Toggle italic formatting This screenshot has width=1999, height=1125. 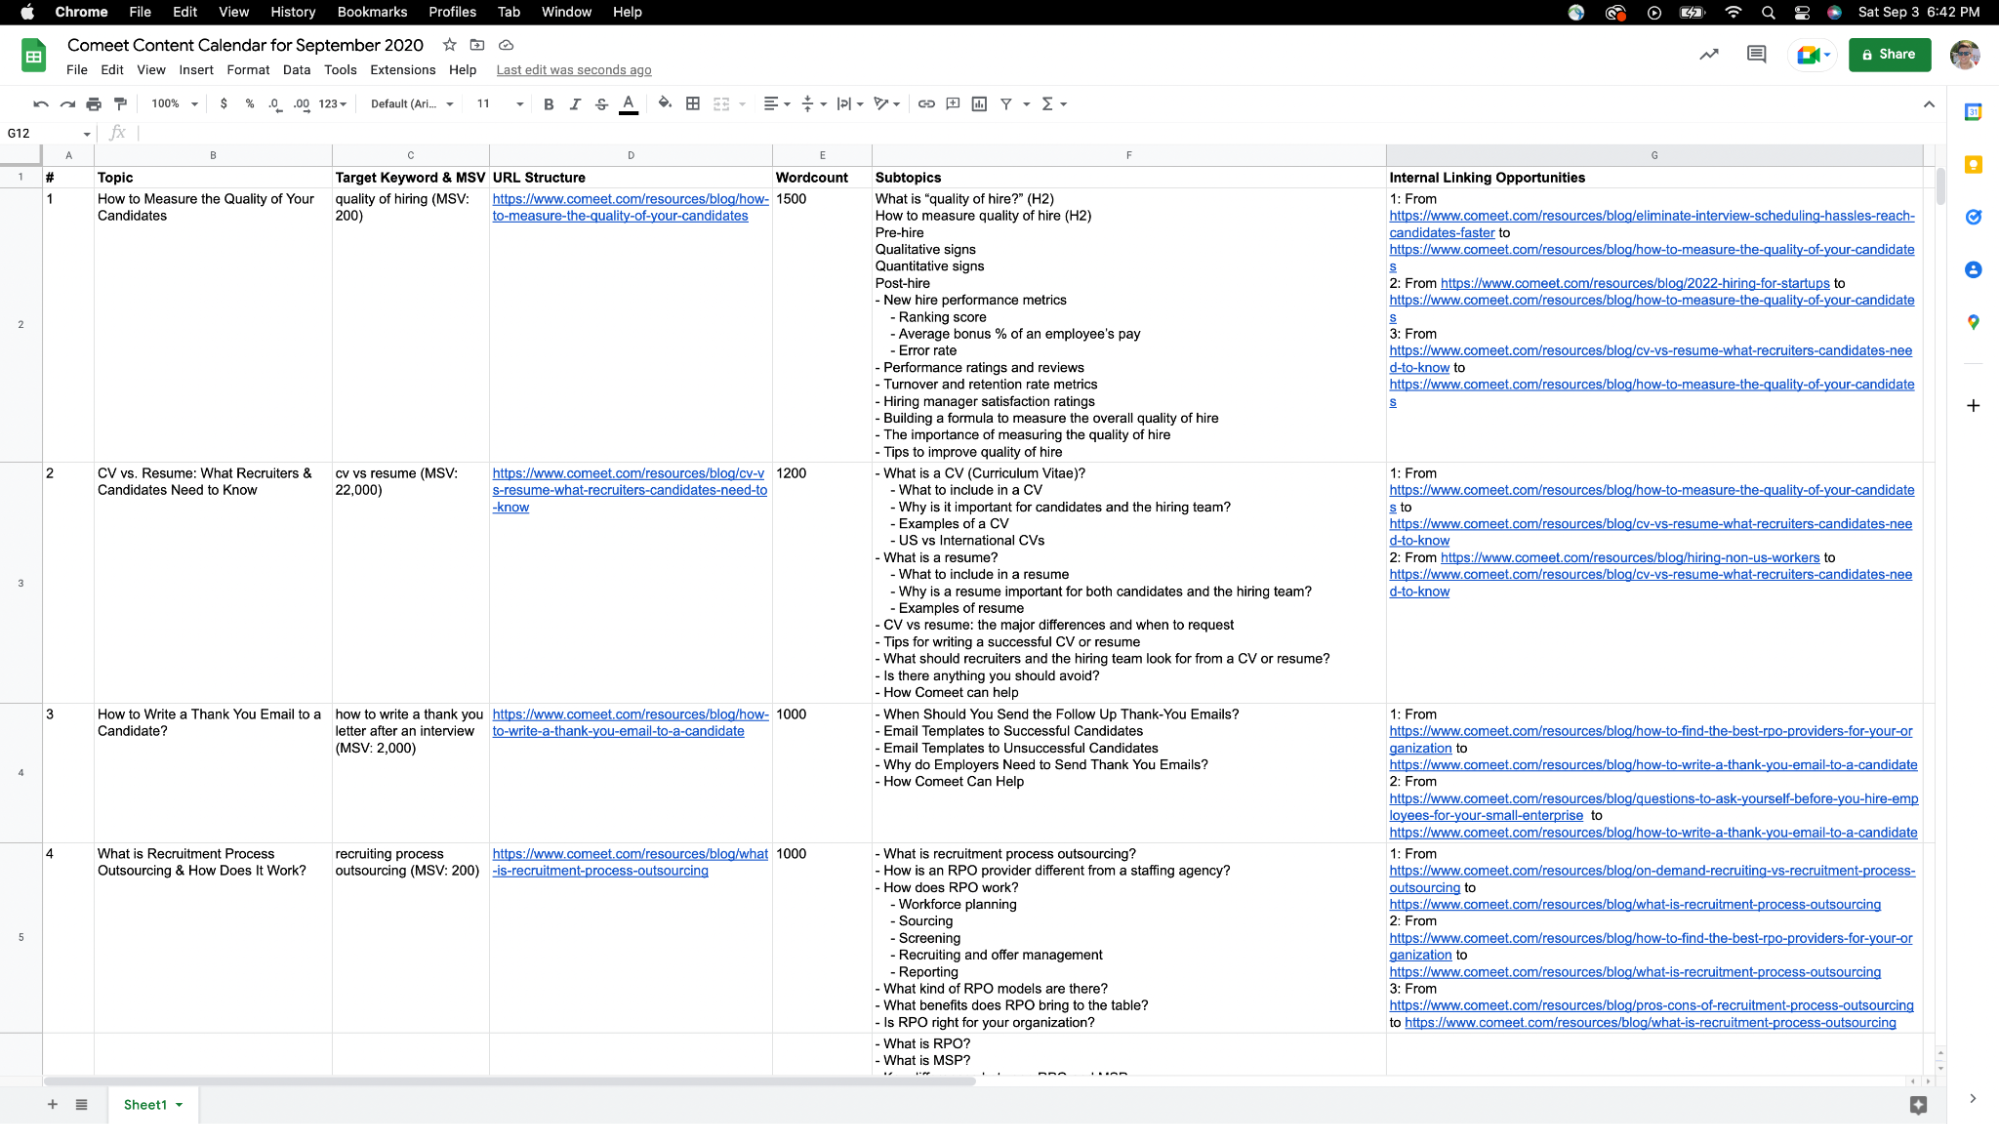[575, 104]
